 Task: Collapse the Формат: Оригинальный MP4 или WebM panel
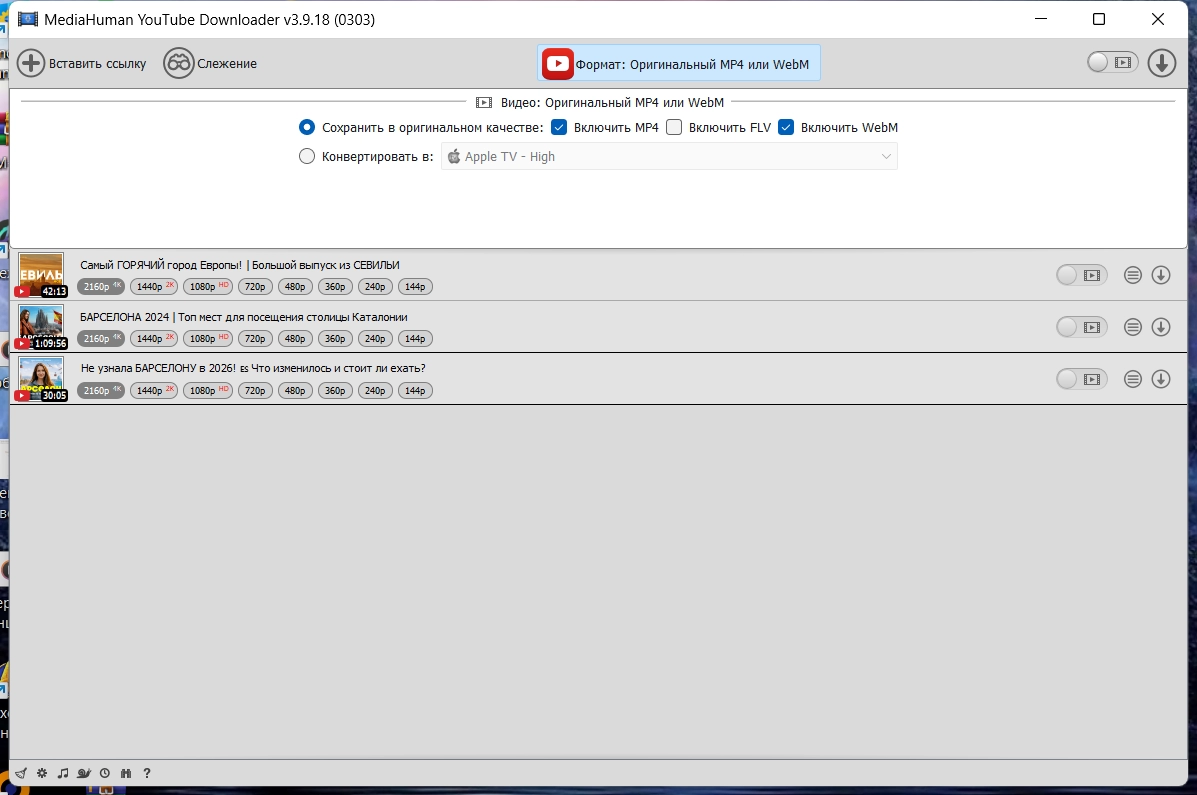pos(679,63)
